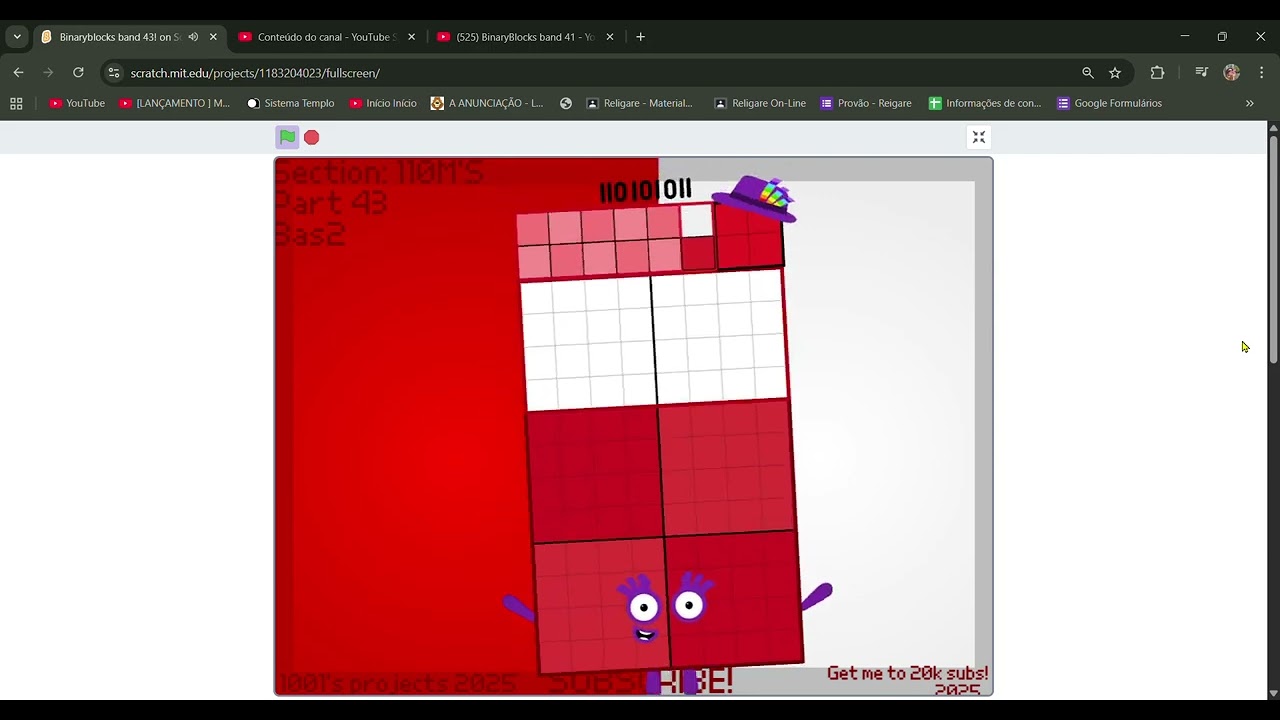The height and width of the screenshot is (720, 1280).
Task: Minimize the Chrome window
Action: (x=1184, y=36)
